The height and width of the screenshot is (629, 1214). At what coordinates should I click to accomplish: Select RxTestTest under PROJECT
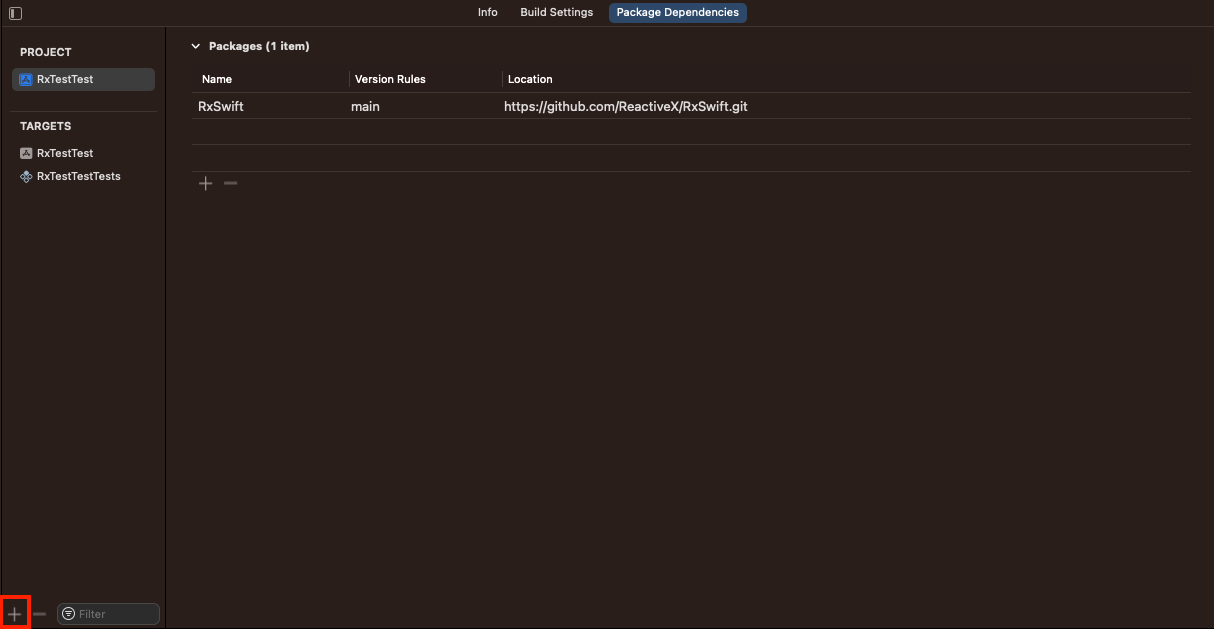pos(83,79)
